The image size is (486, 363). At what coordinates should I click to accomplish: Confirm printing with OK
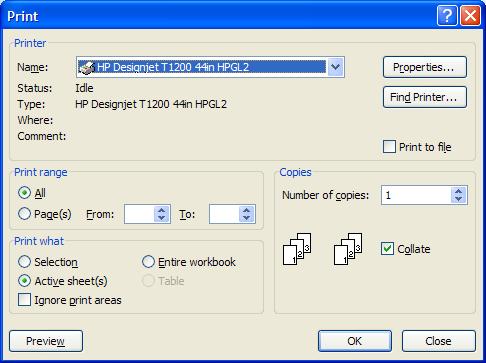pos(355,341)
